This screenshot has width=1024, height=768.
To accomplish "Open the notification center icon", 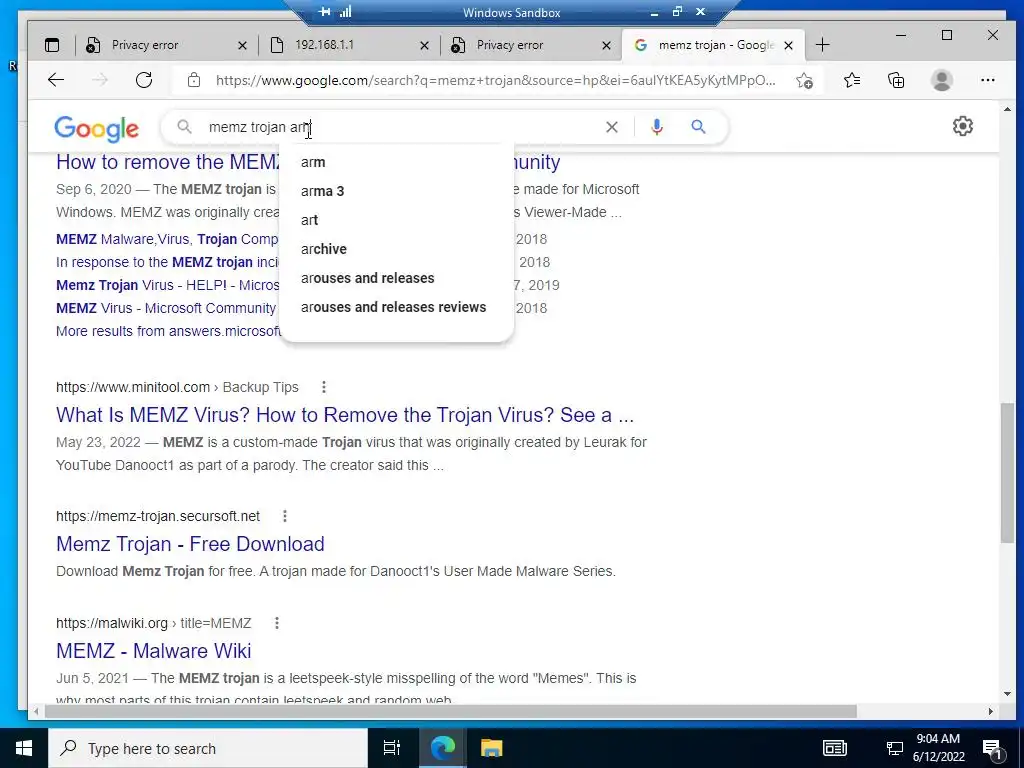I will coord(993,749).
